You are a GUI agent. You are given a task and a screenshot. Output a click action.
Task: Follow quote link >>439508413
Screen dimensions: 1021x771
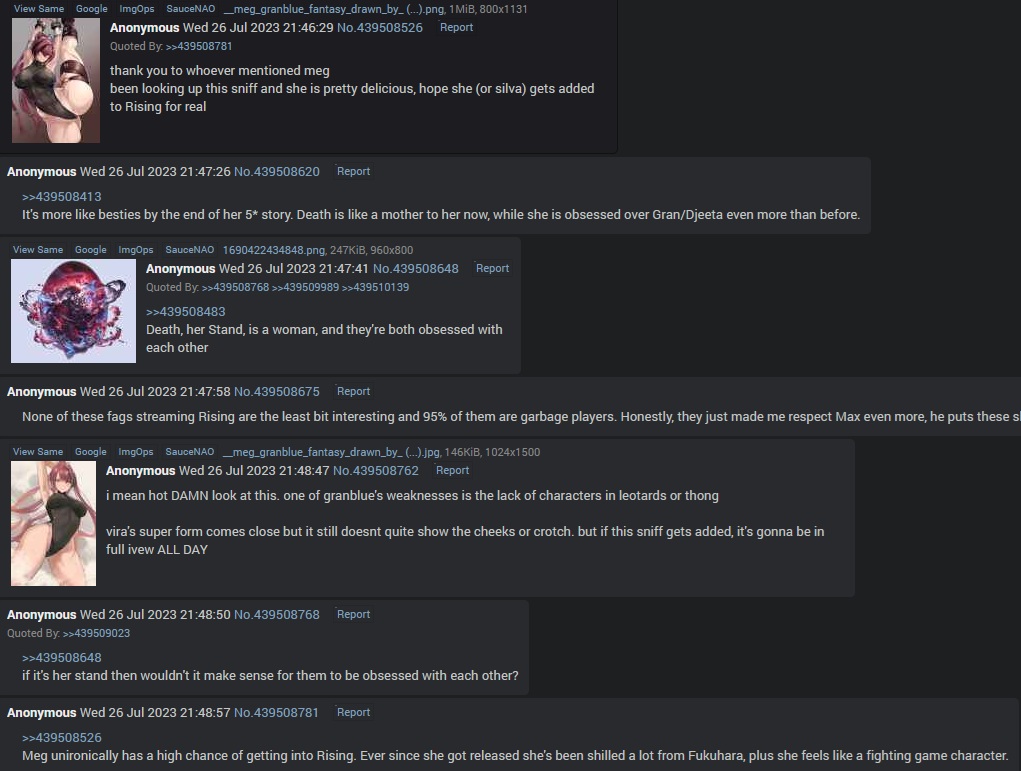(x=62, y=197)
